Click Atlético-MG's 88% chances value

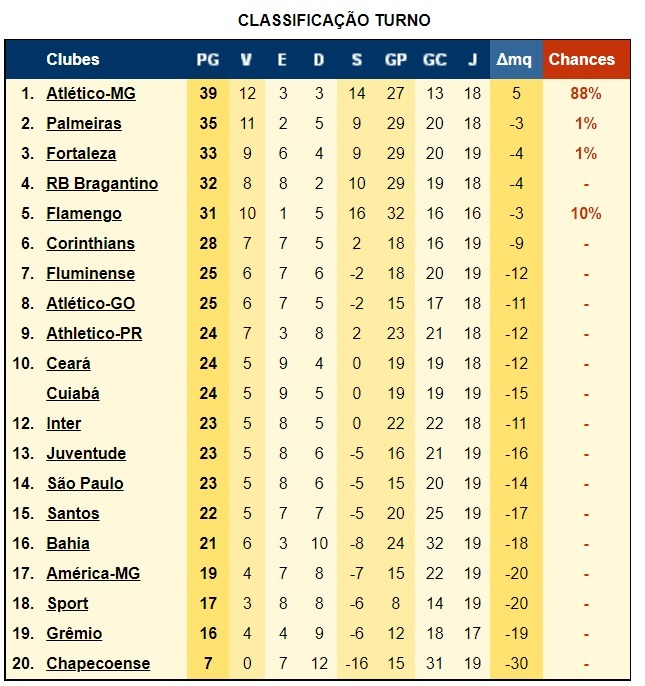pyautogui.click(x=586, y=93)
